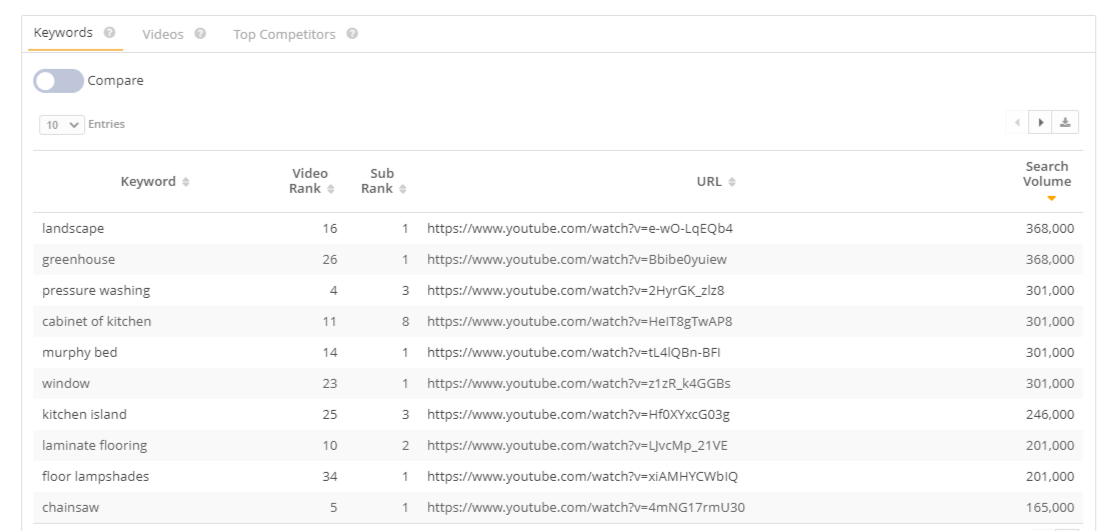The width and height of the screenshot is (1103, 531).
Task: Switch to the Videos tab
Action: point(162,34)
